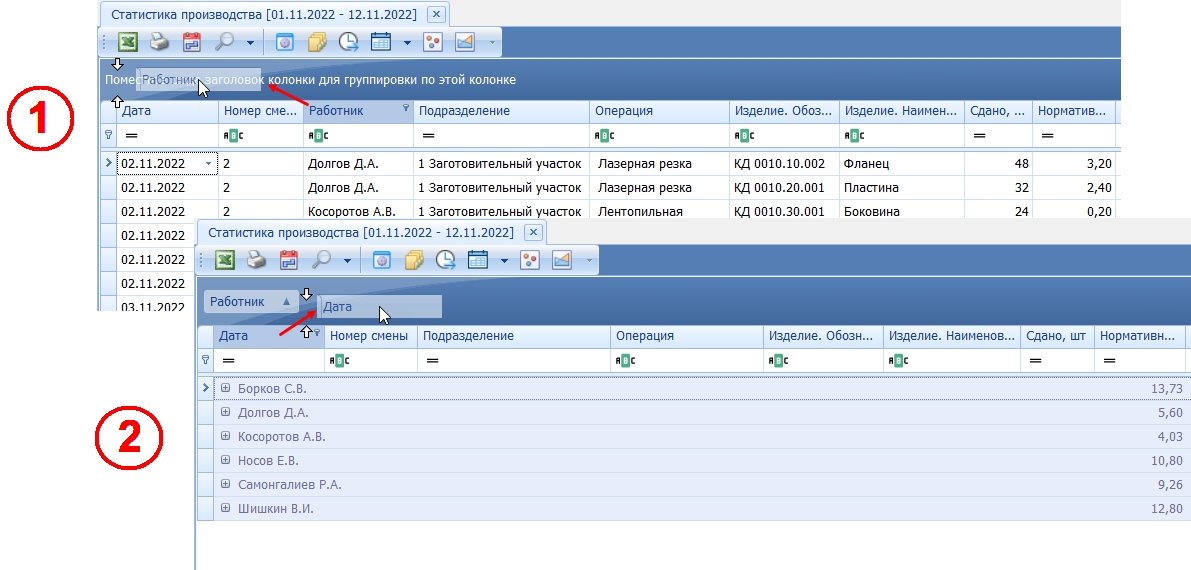The height and width of the screenshot is (570, 1191).
Task: Click ABC filter operator under upper 'Операция' column
Action: click(604, 135)
